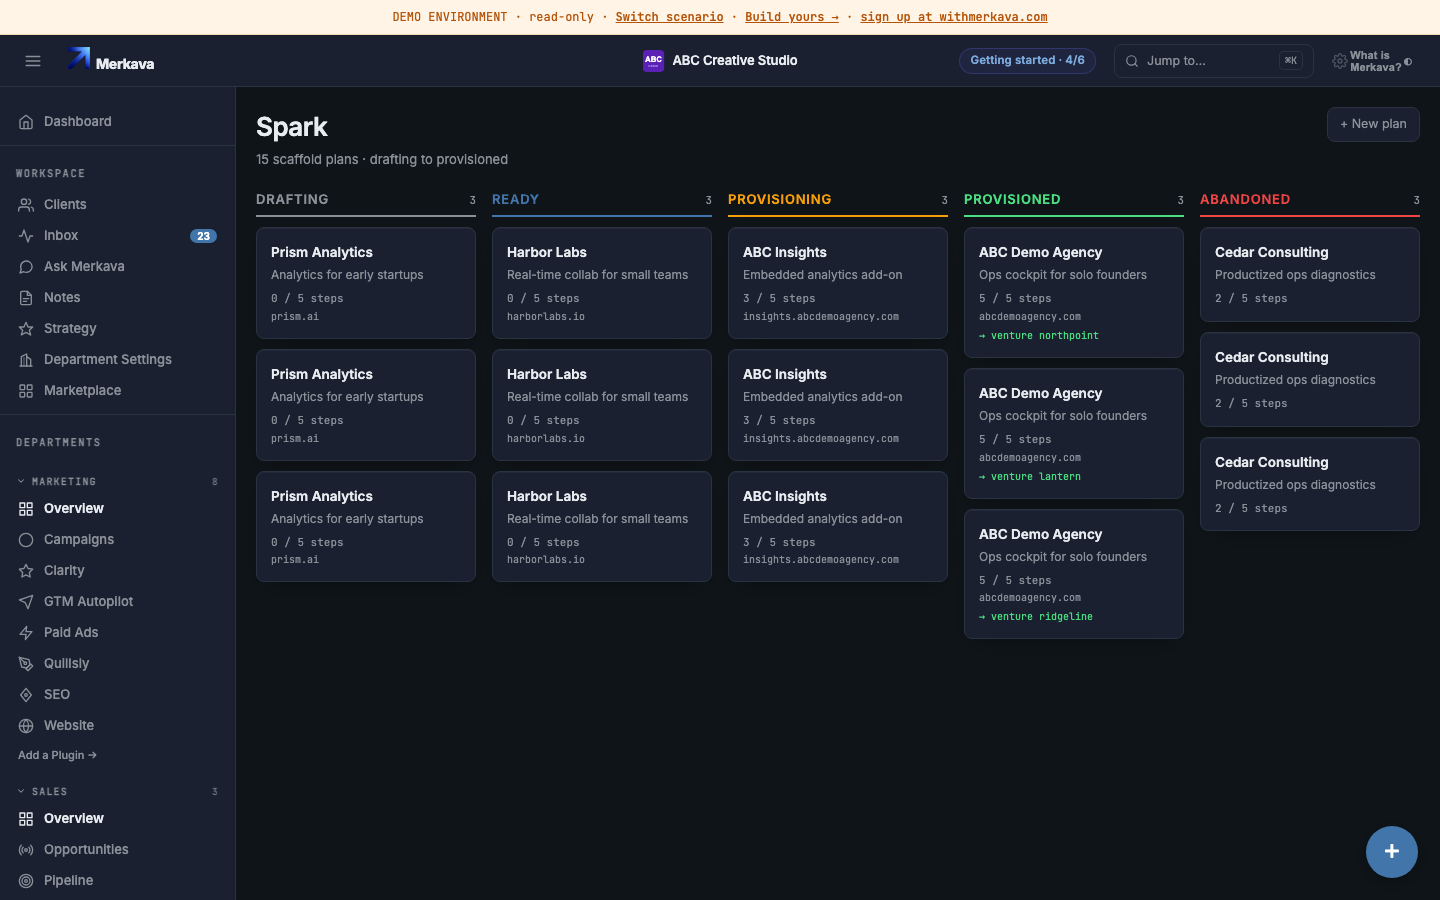Open the Marketplace
This screenshot has width=1440, height=900.
pyautogui.click(x=117, y=391)
